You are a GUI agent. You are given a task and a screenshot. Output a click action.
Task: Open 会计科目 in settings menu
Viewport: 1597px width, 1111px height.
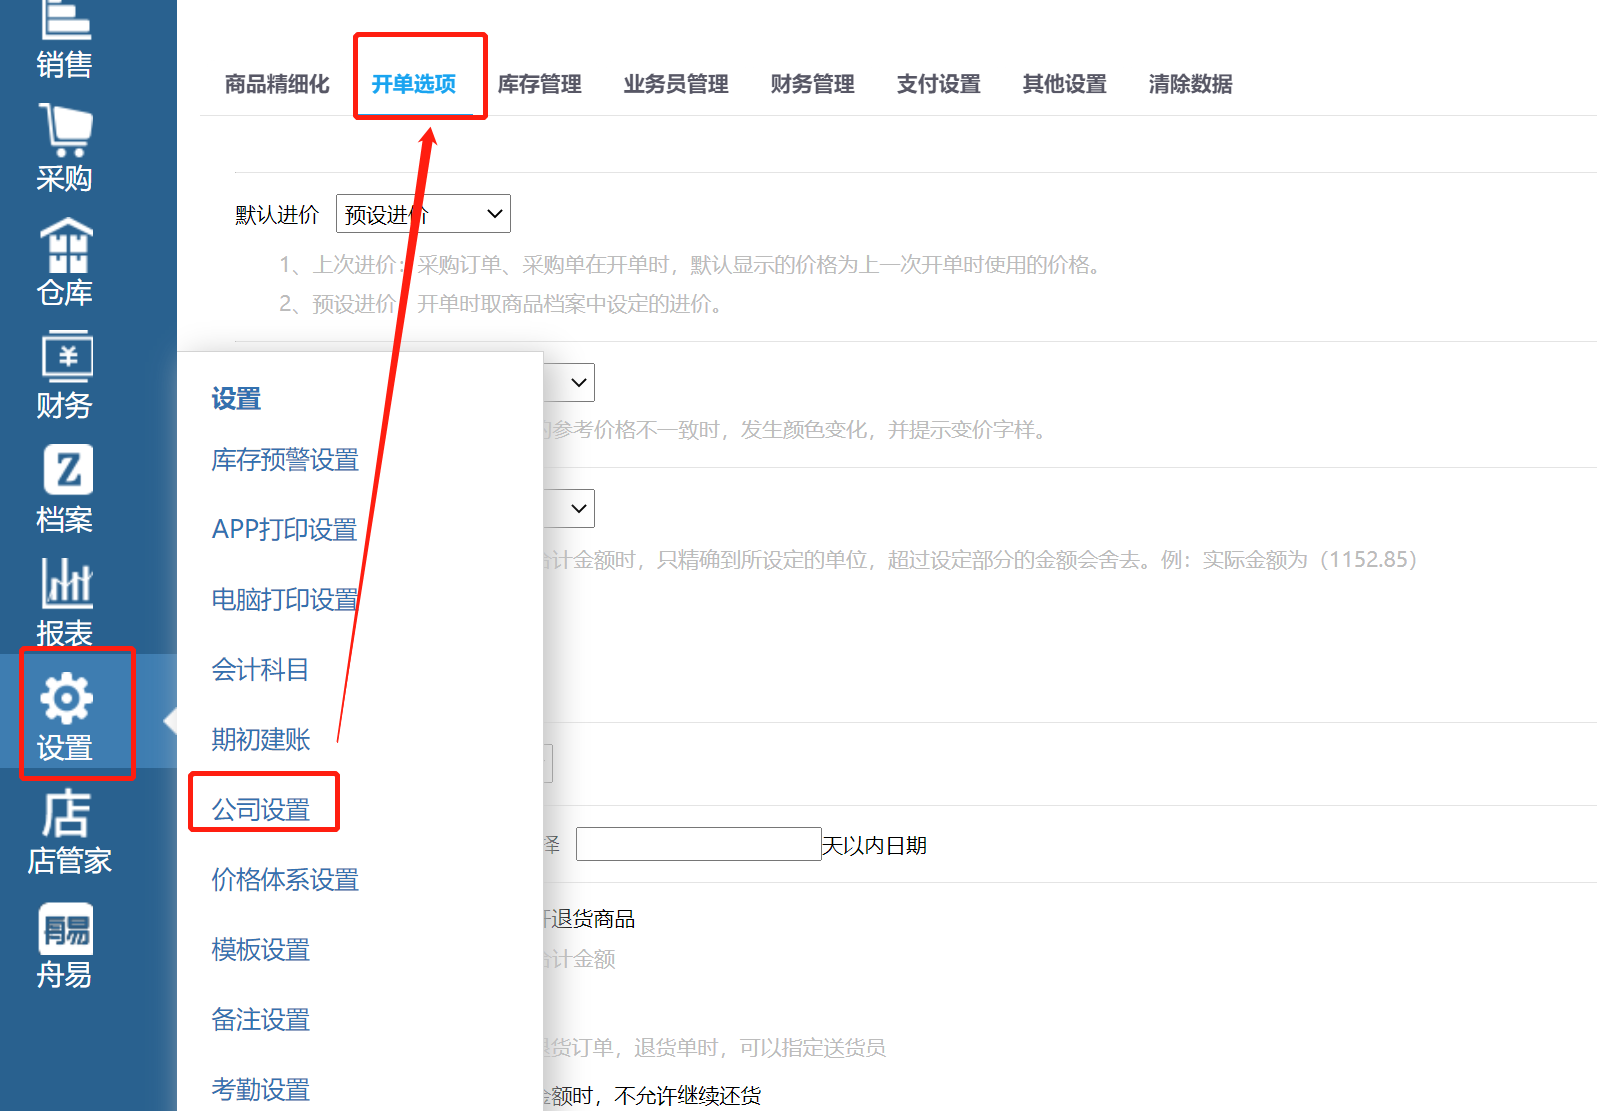(260, 670)
